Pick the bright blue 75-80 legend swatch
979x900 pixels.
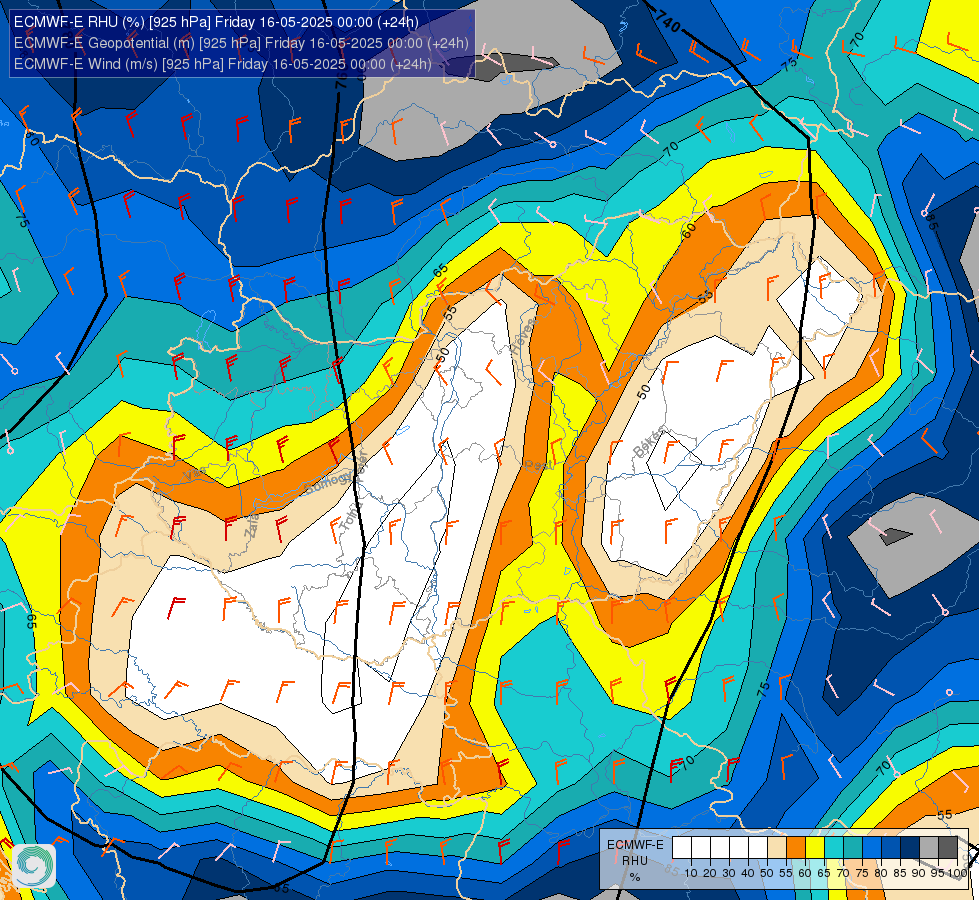[x=872, y=847]
